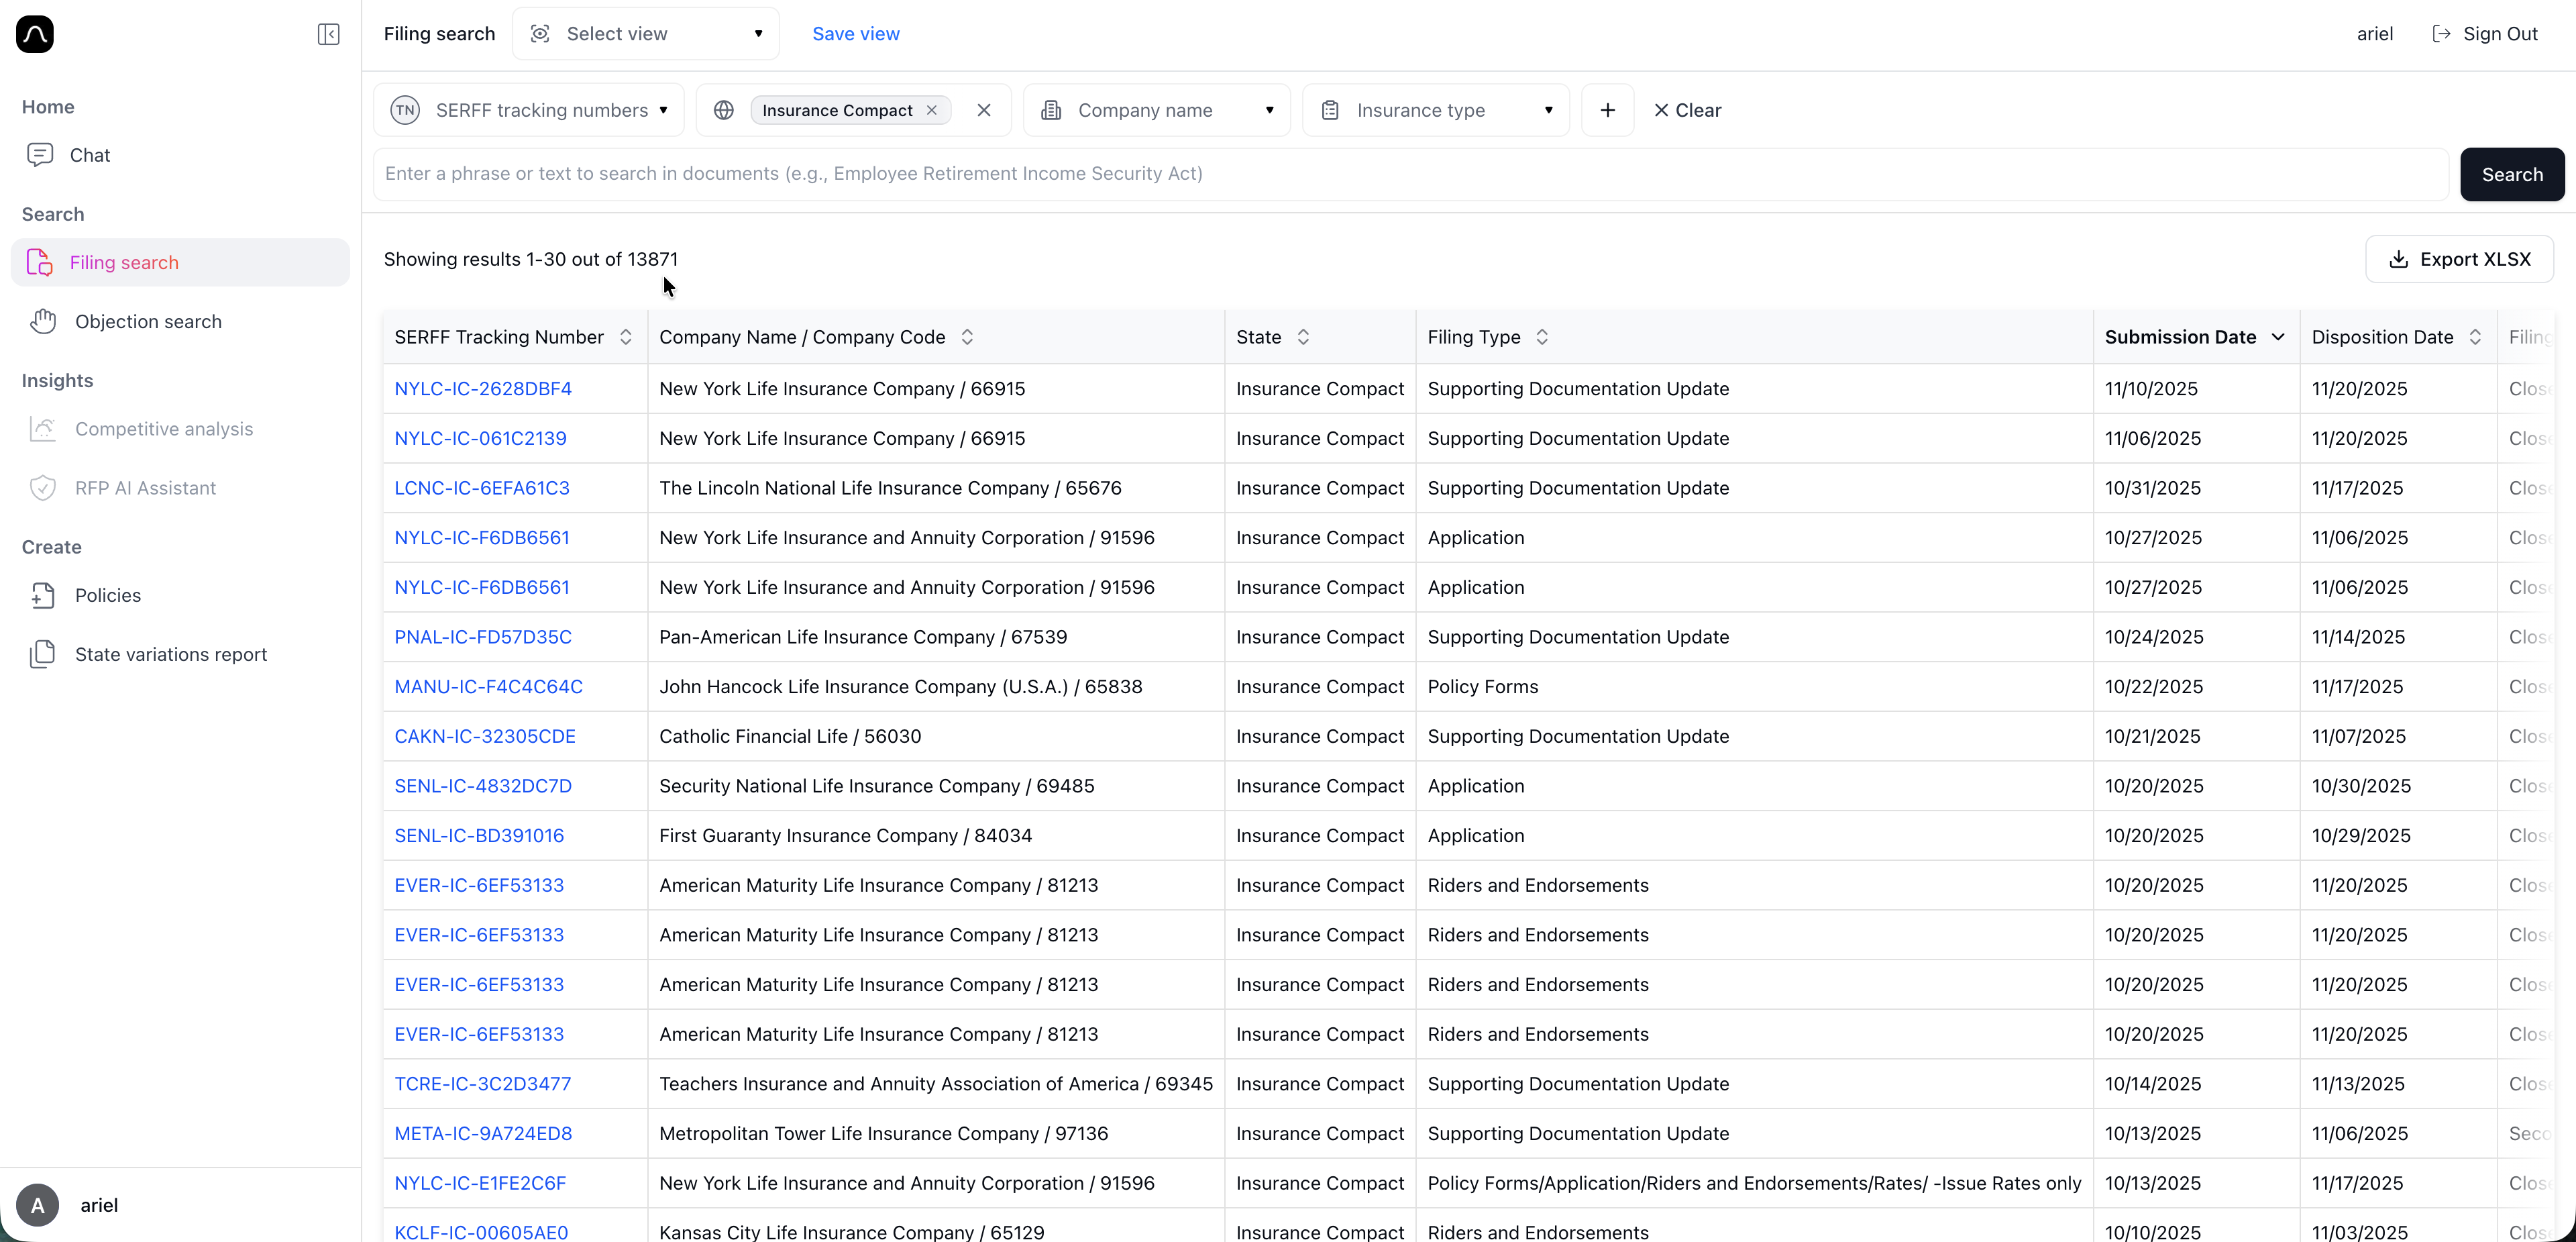Go to Policies in sidebar

[x=107, y=595]
